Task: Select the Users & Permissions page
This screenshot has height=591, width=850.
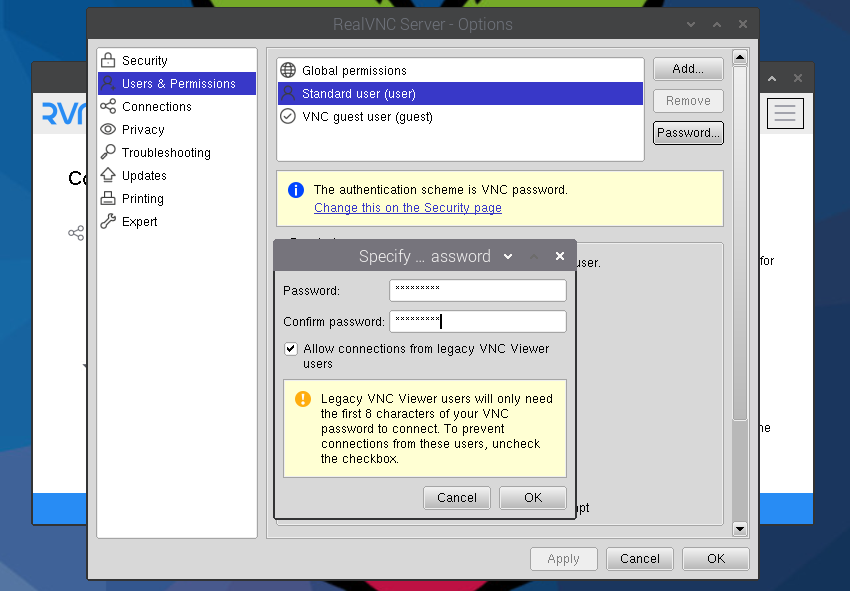Action: tap(177, 83)
